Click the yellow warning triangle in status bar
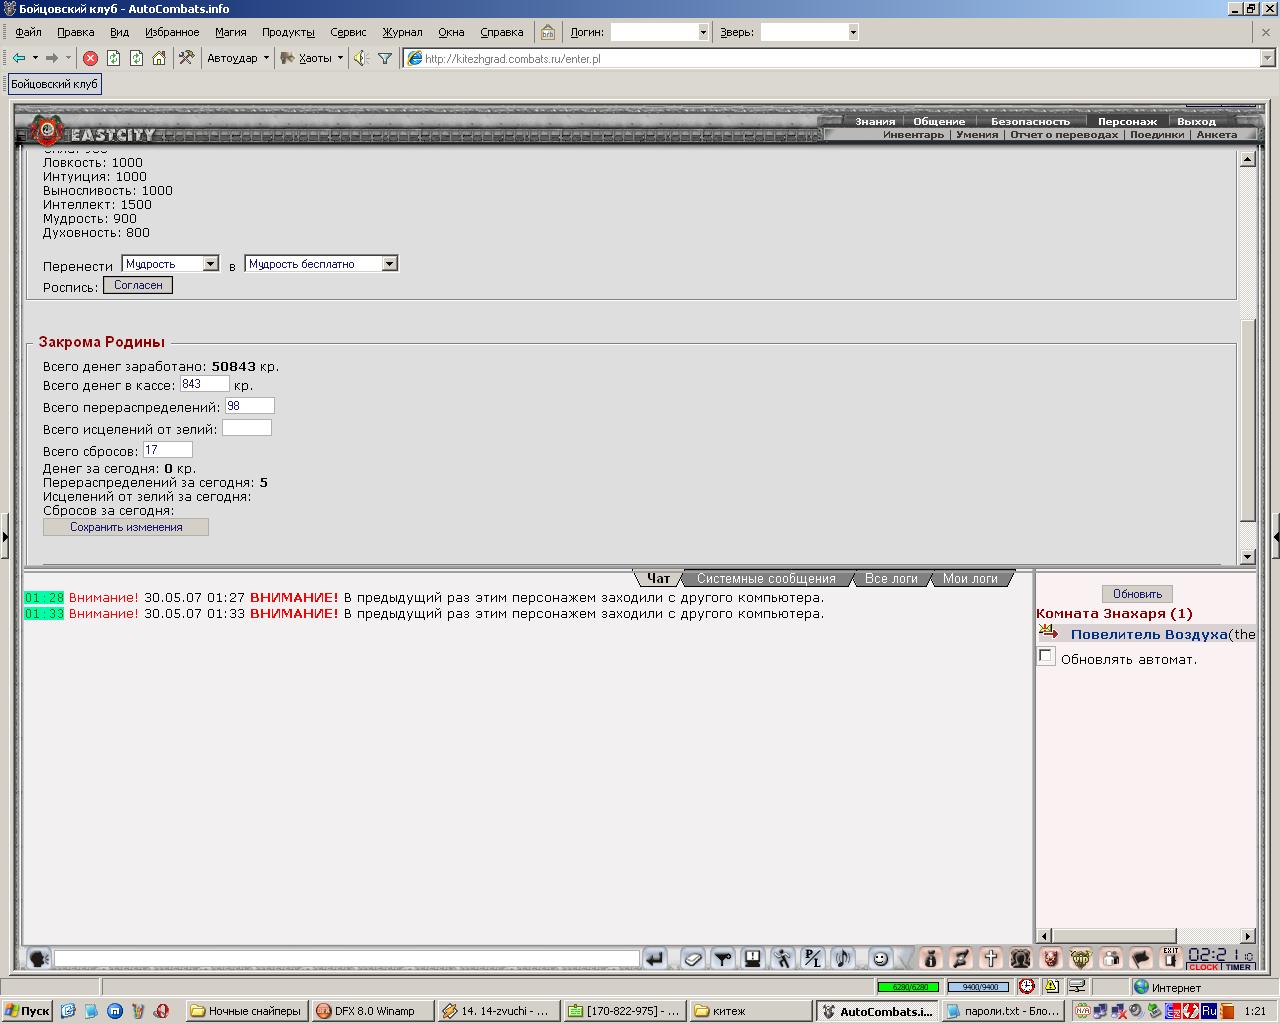The height and width of the screenshot is (1024, 1280). click(x=1052, y=986)
